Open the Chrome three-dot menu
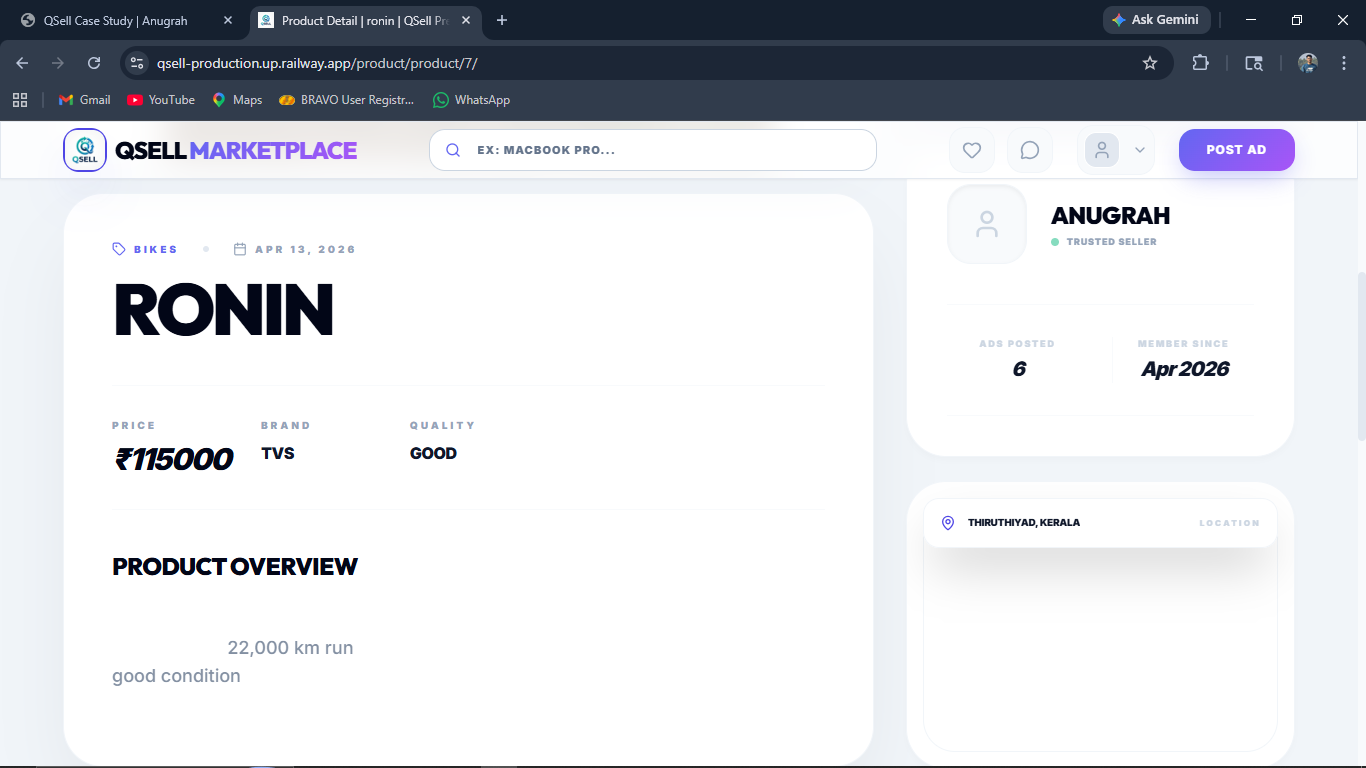The height and width of the screenshot is (768, 1366). point(1342,63)
